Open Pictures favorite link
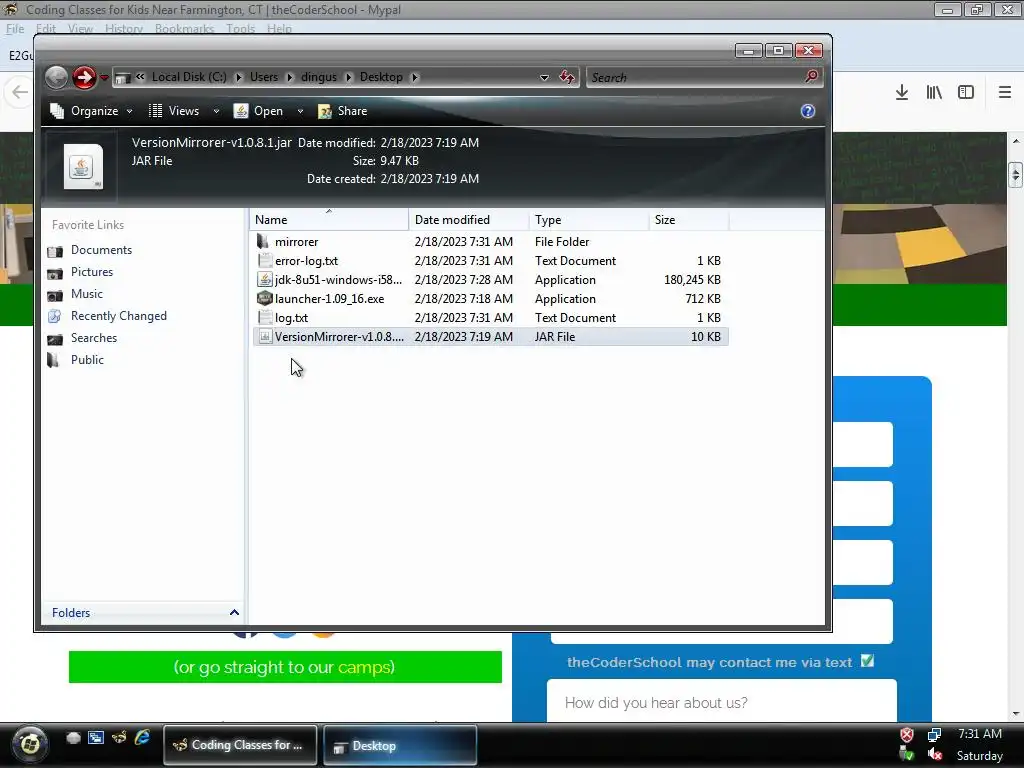Screen dimensions: 1024x768 91,272
